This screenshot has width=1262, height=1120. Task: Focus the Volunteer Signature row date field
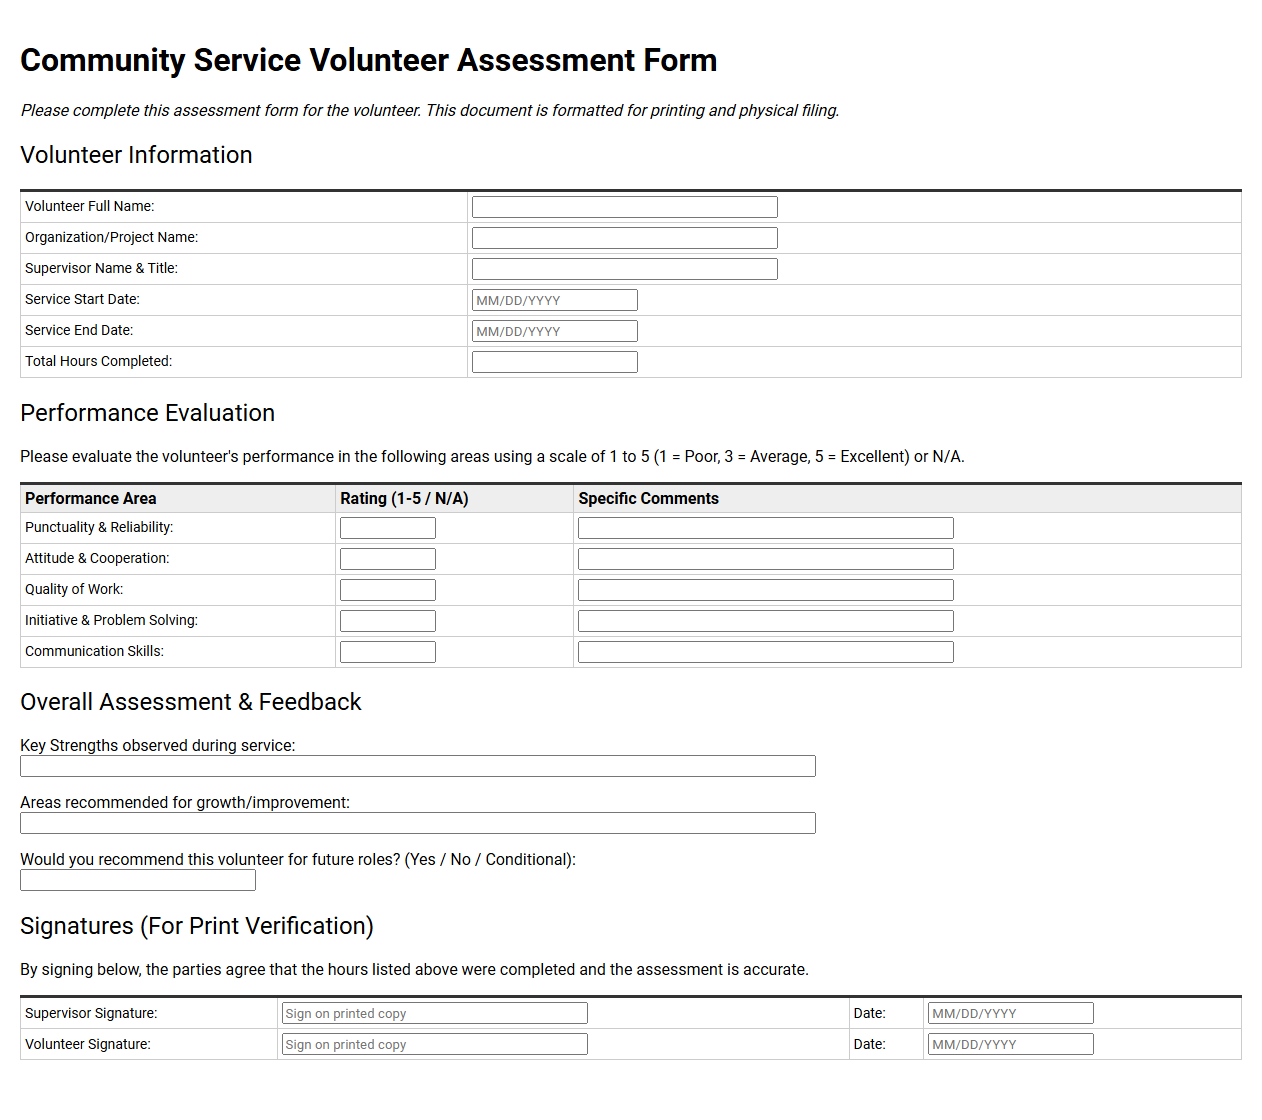tap(1010, 1044)
